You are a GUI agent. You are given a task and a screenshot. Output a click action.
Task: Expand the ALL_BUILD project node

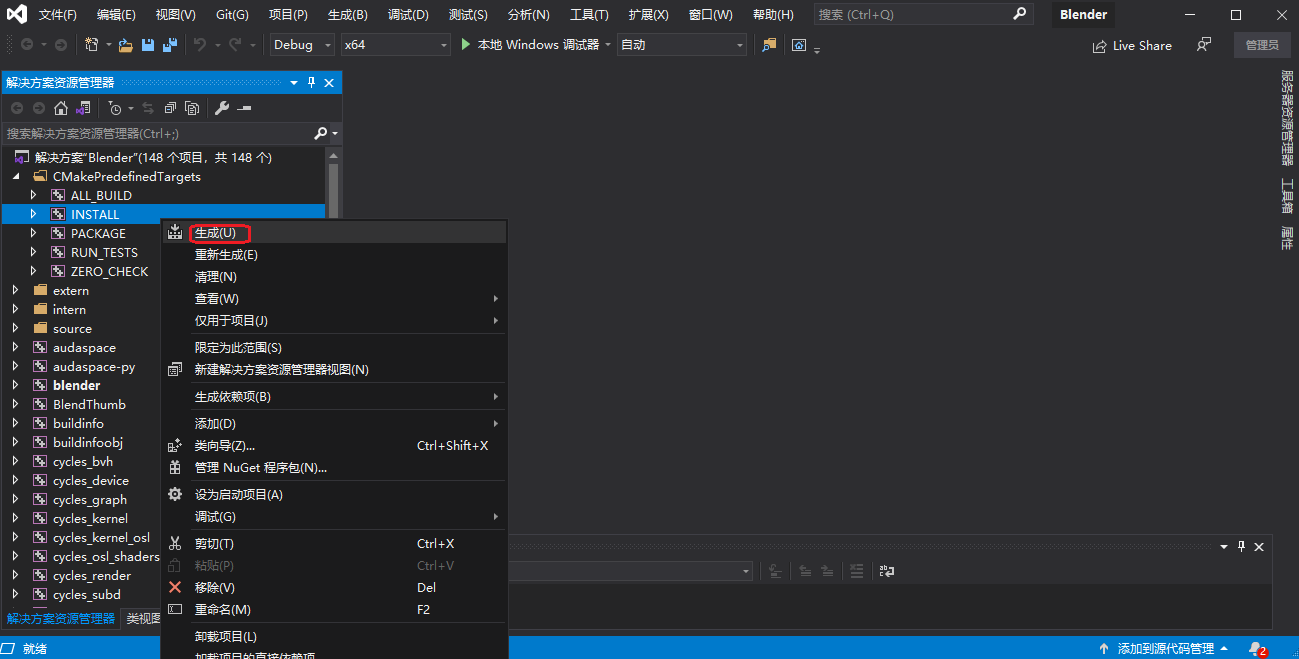click(33, 195)
